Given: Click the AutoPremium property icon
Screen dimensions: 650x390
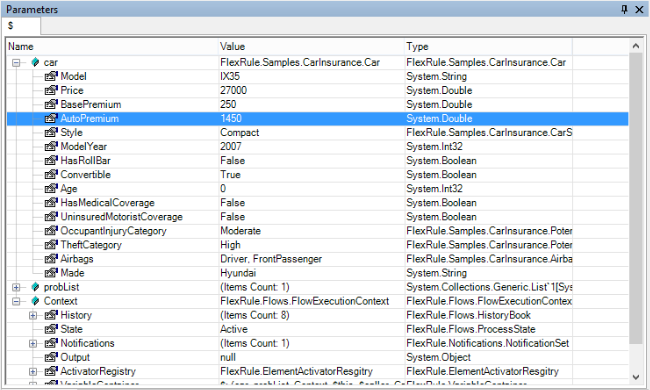Looking at the screenshot, I should (51, 119).
